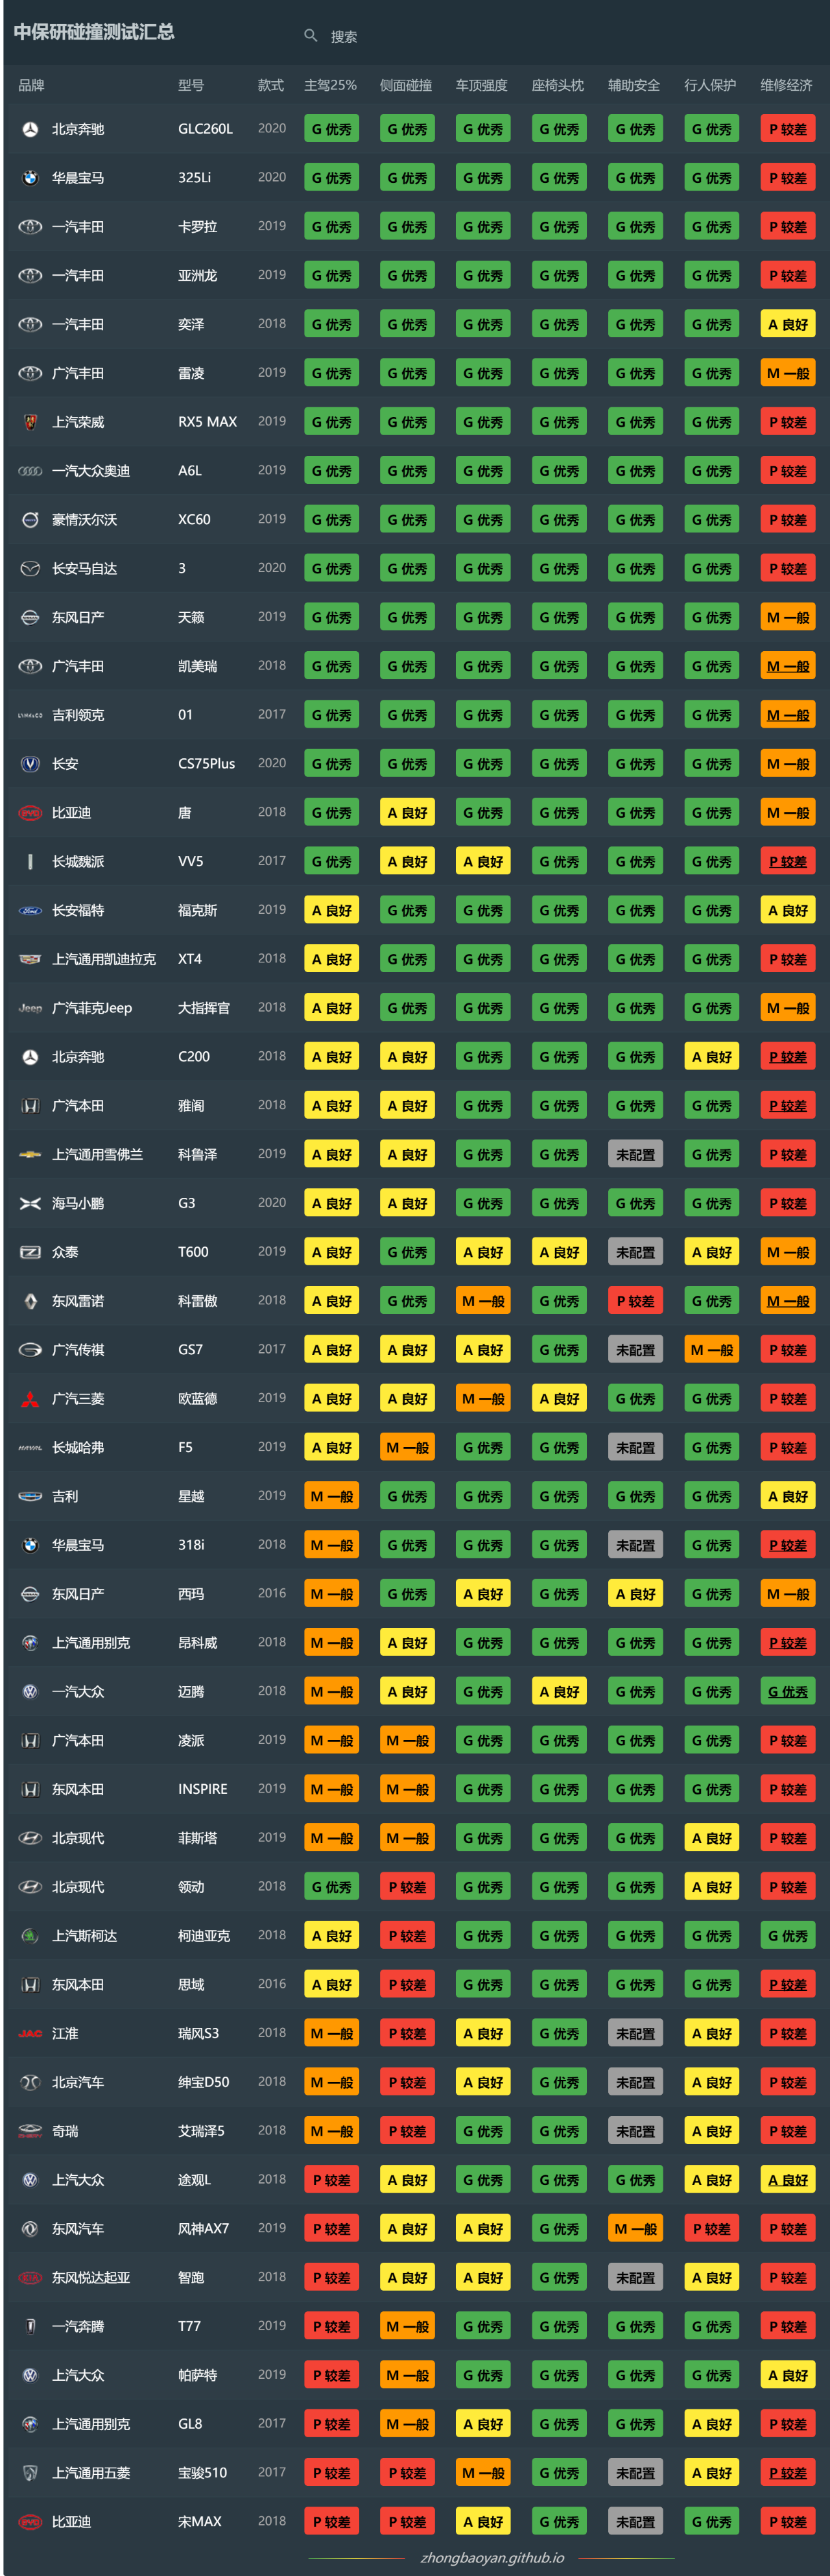
Task: Click the magnifier search icon
Action: (310, 36)
